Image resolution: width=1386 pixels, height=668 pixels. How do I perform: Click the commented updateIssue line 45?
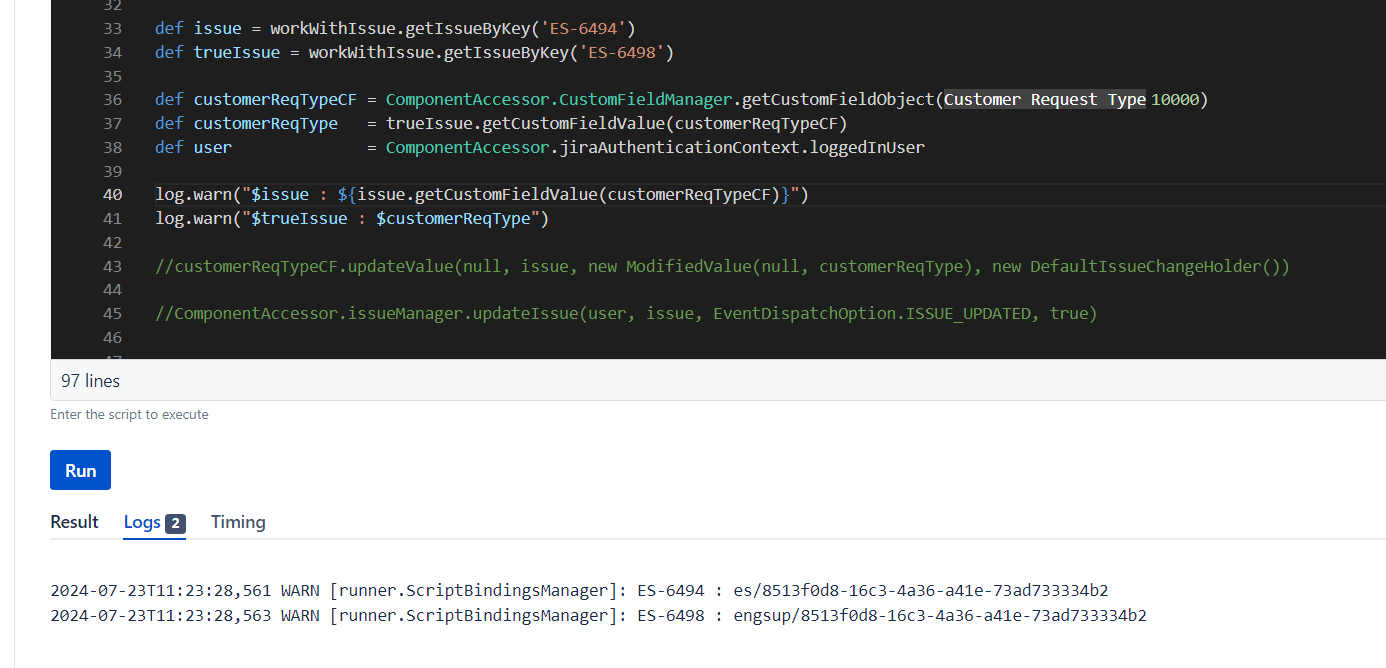coord(626,313)
